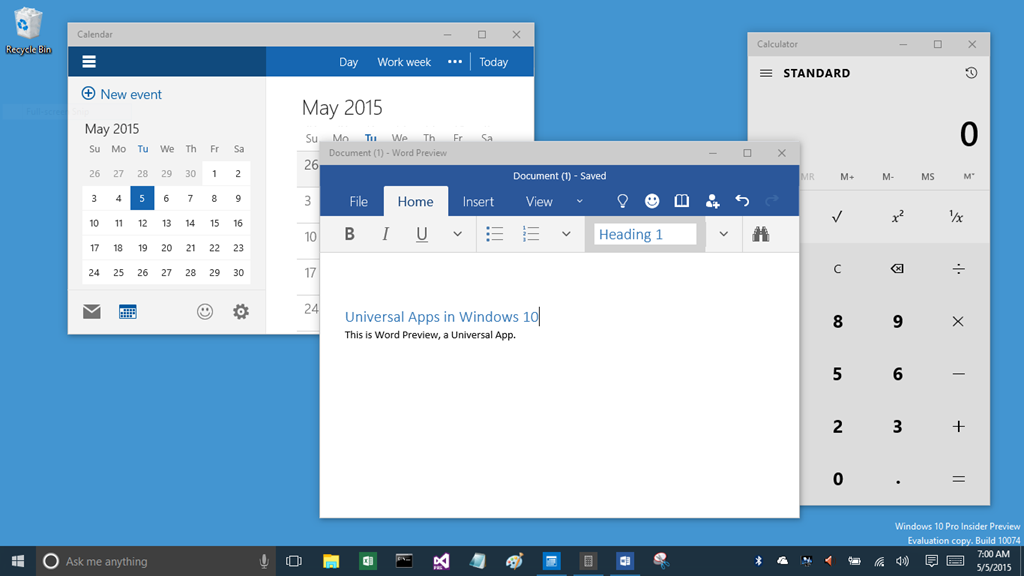Open Task View from the taskbar
The image size is (1024, 576).
tap(294, 561)
